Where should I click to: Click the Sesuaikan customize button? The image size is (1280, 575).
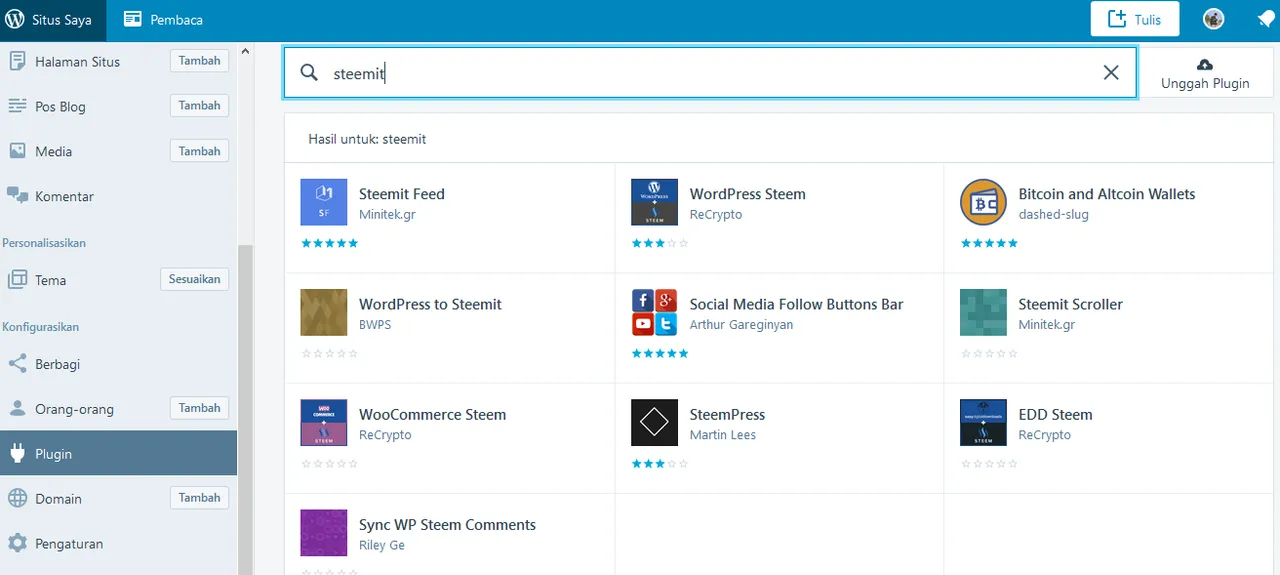point(194,279)
